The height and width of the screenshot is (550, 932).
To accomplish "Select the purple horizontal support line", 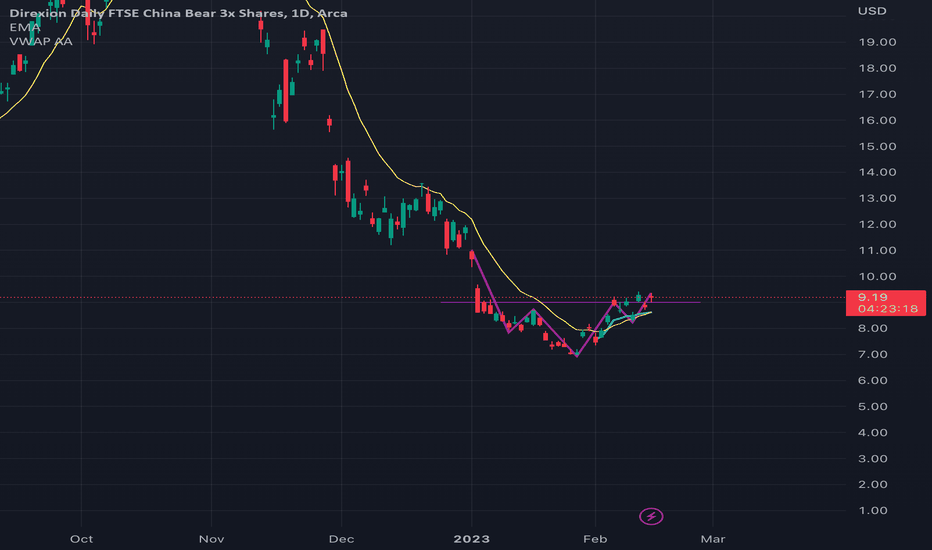I will coord(571,303).
